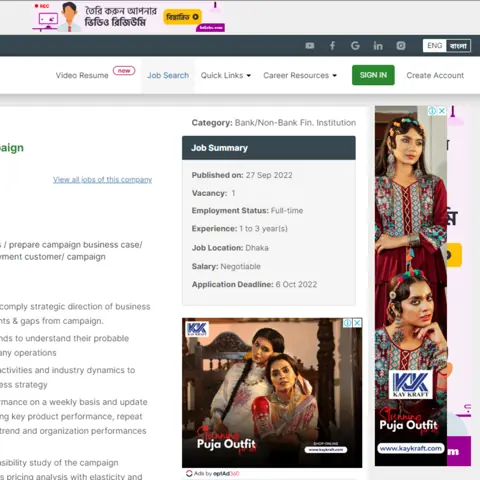Select 'Vacancy: 1' text

tap(213, 193)
